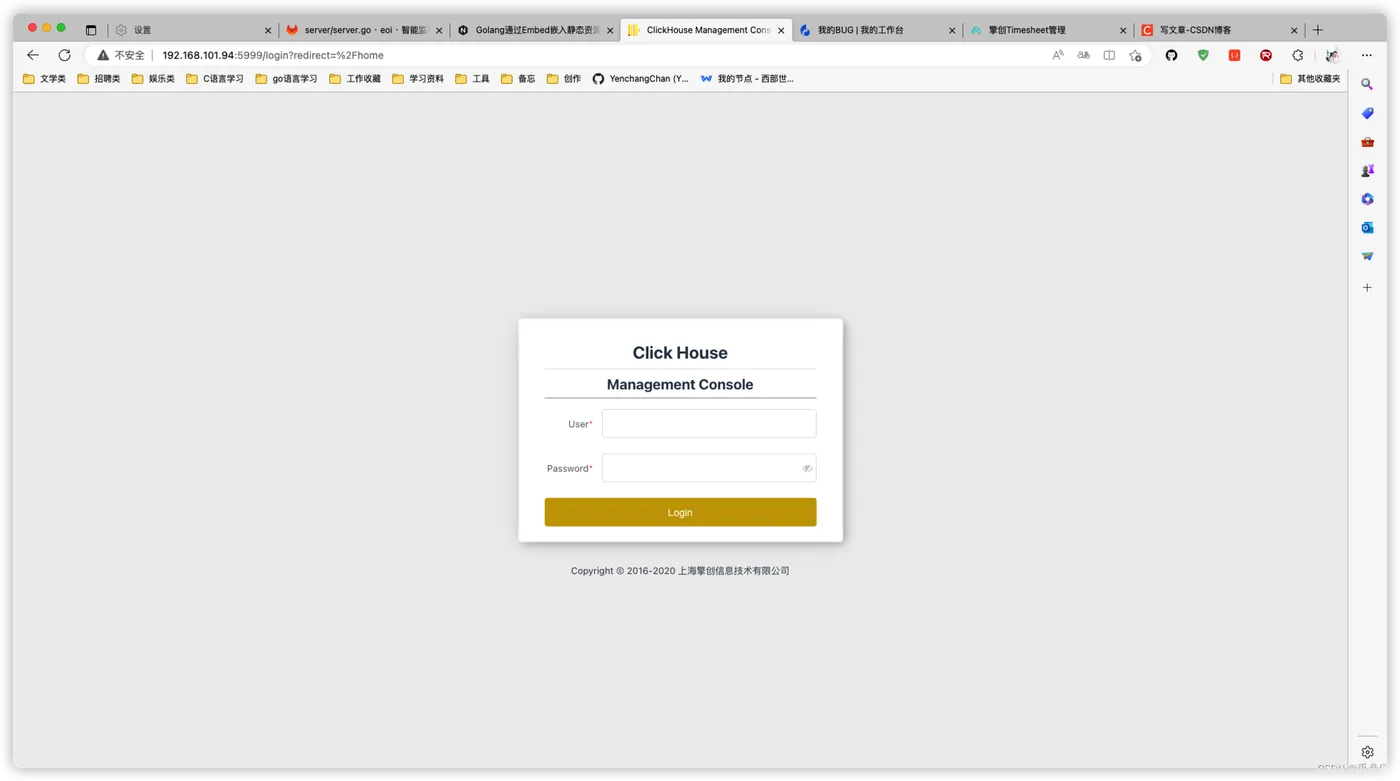Focus the User input field
1400x781 pixels.
709,424
